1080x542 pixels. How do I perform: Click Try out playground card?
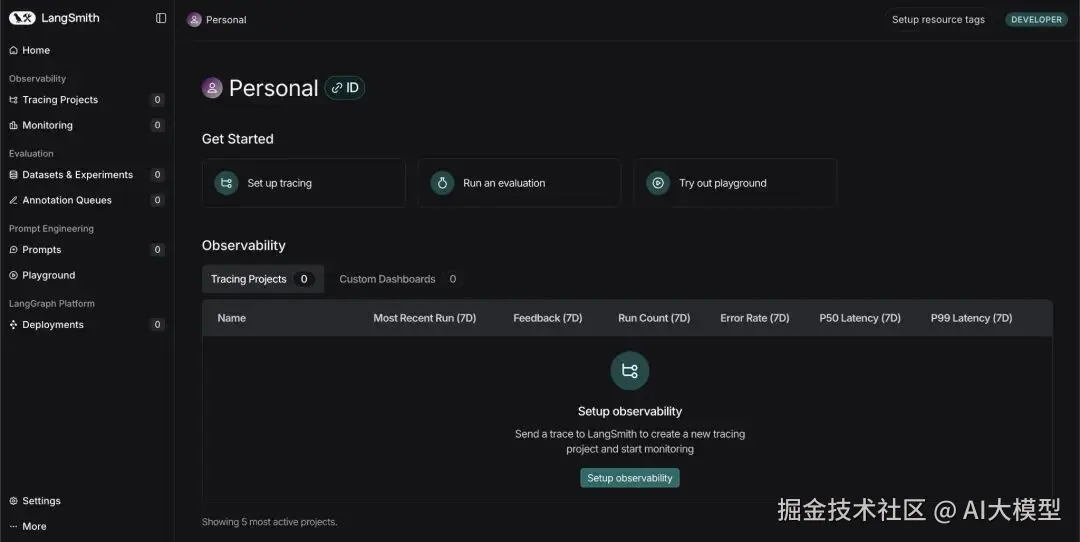click(x=735, y=183)
